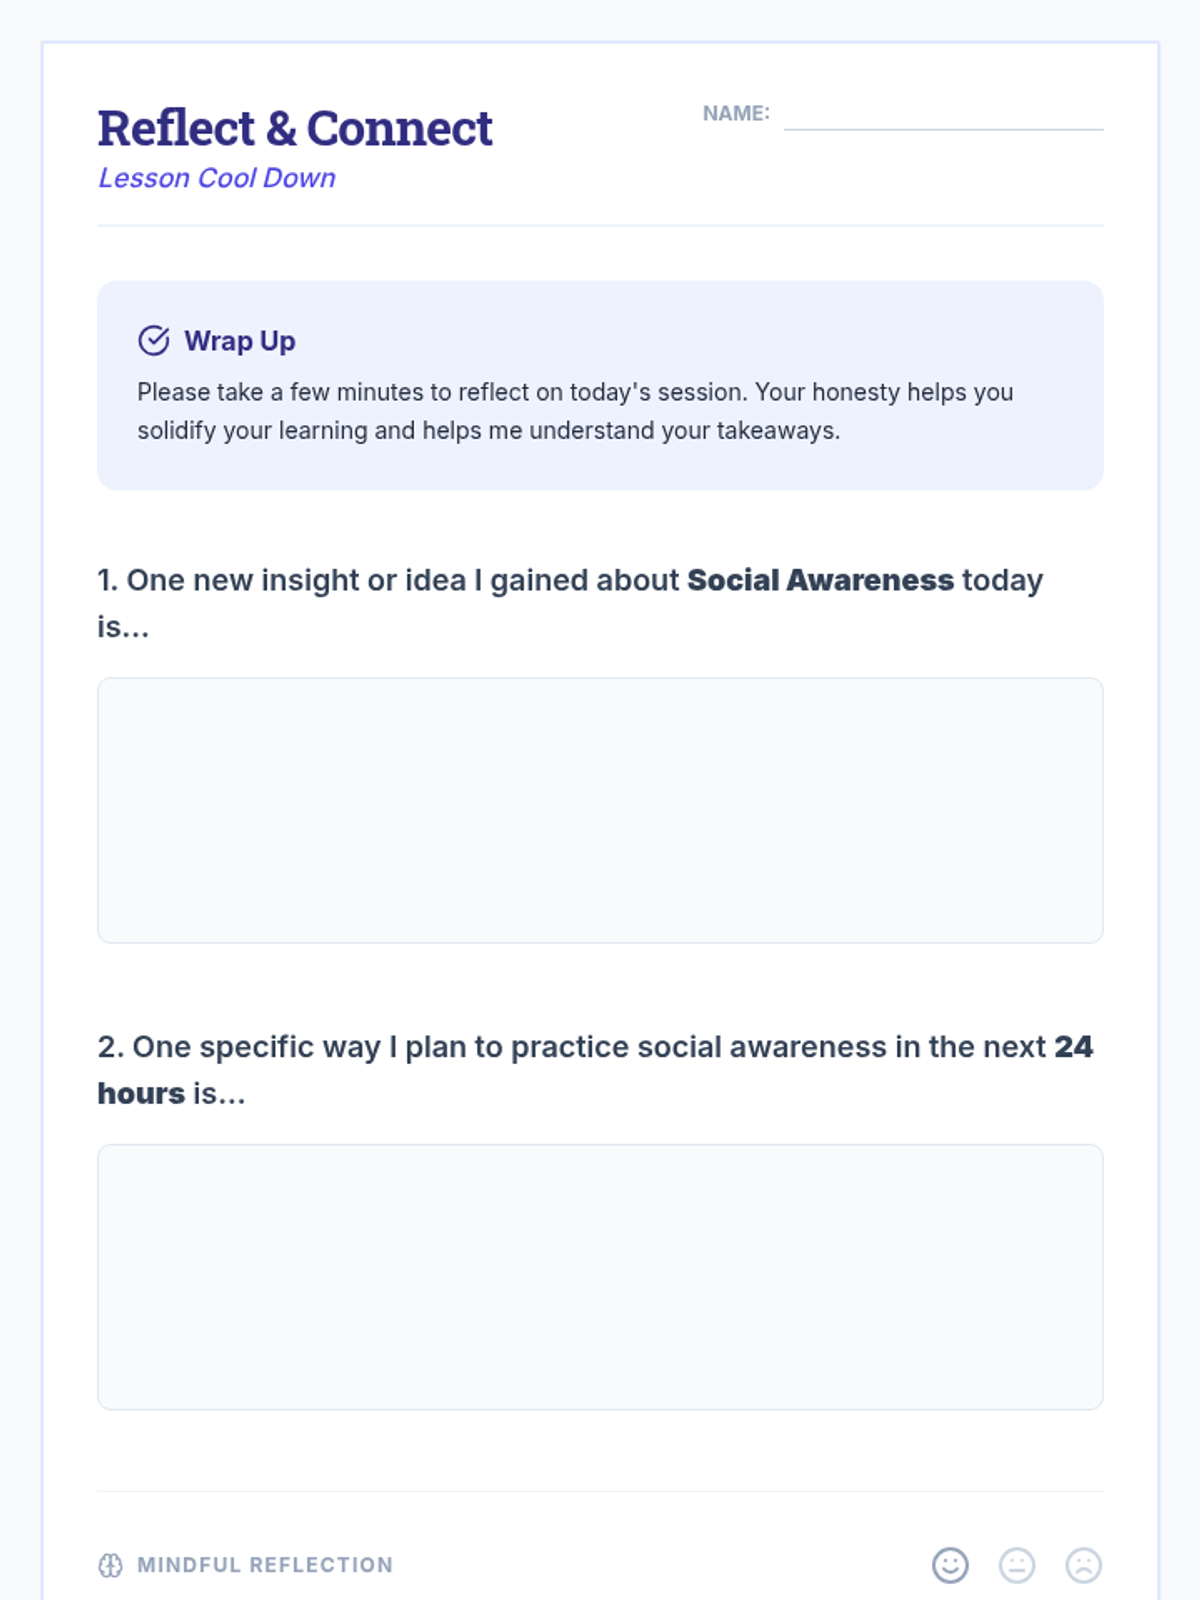This screenshot has width=1200, height=1600.
Task: Click the bold 24 hours text
Action: tap(1073, 1046)
